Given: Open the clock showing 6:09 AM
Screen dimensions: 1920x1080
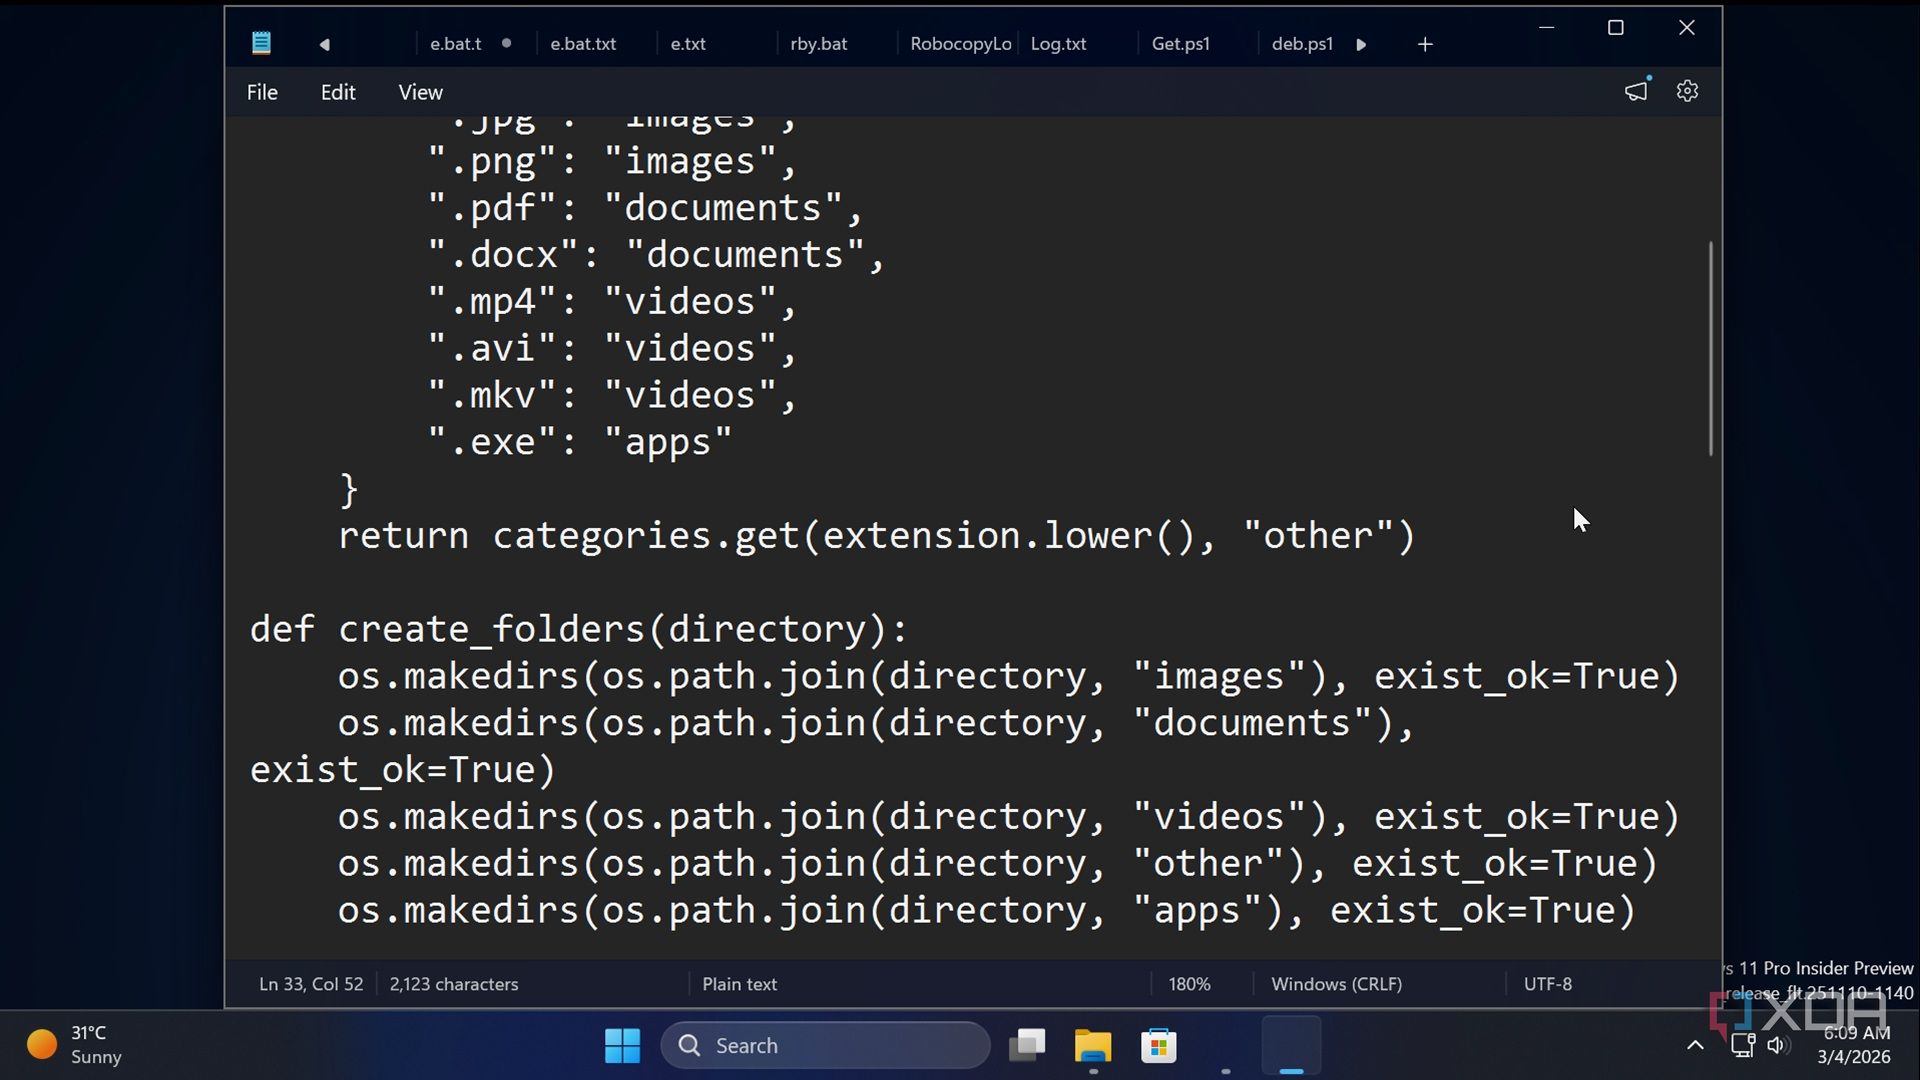Looking at the screenshot, I should [x=1855, y=1045].
